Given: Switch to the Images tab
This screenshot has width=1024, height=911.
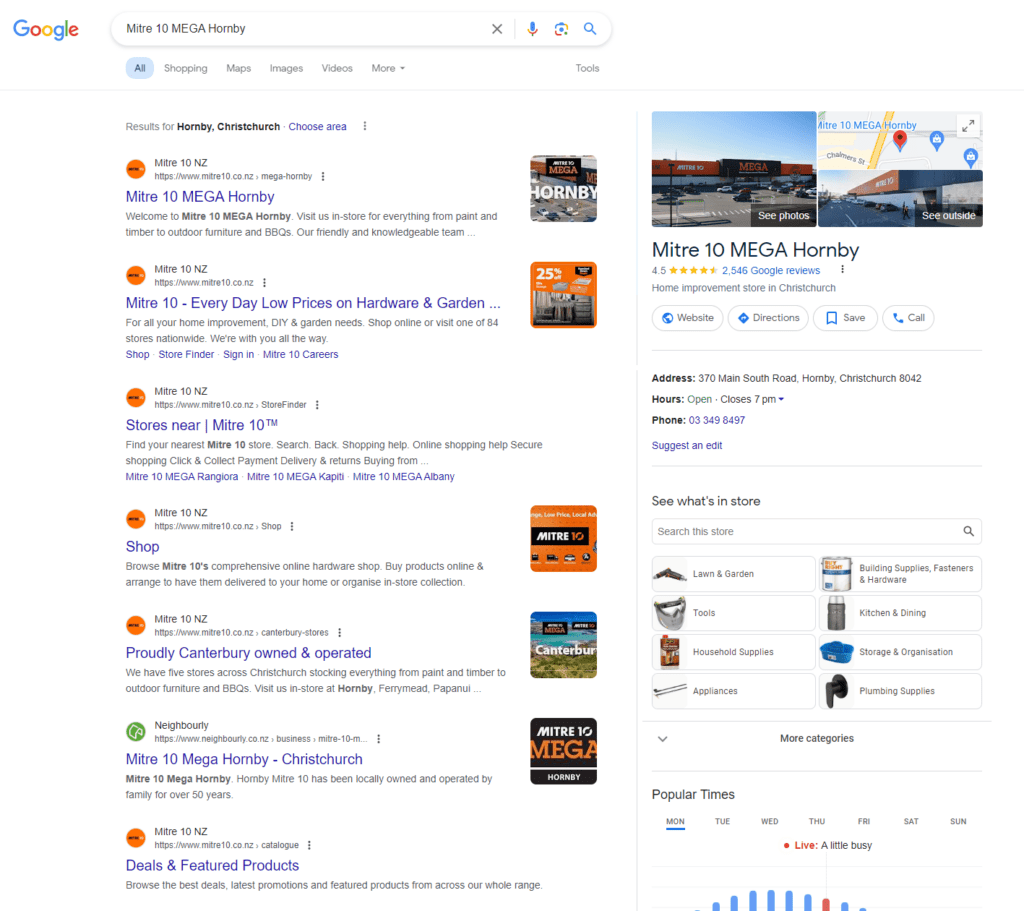Looking at the screenshot, I should (286, 68).
